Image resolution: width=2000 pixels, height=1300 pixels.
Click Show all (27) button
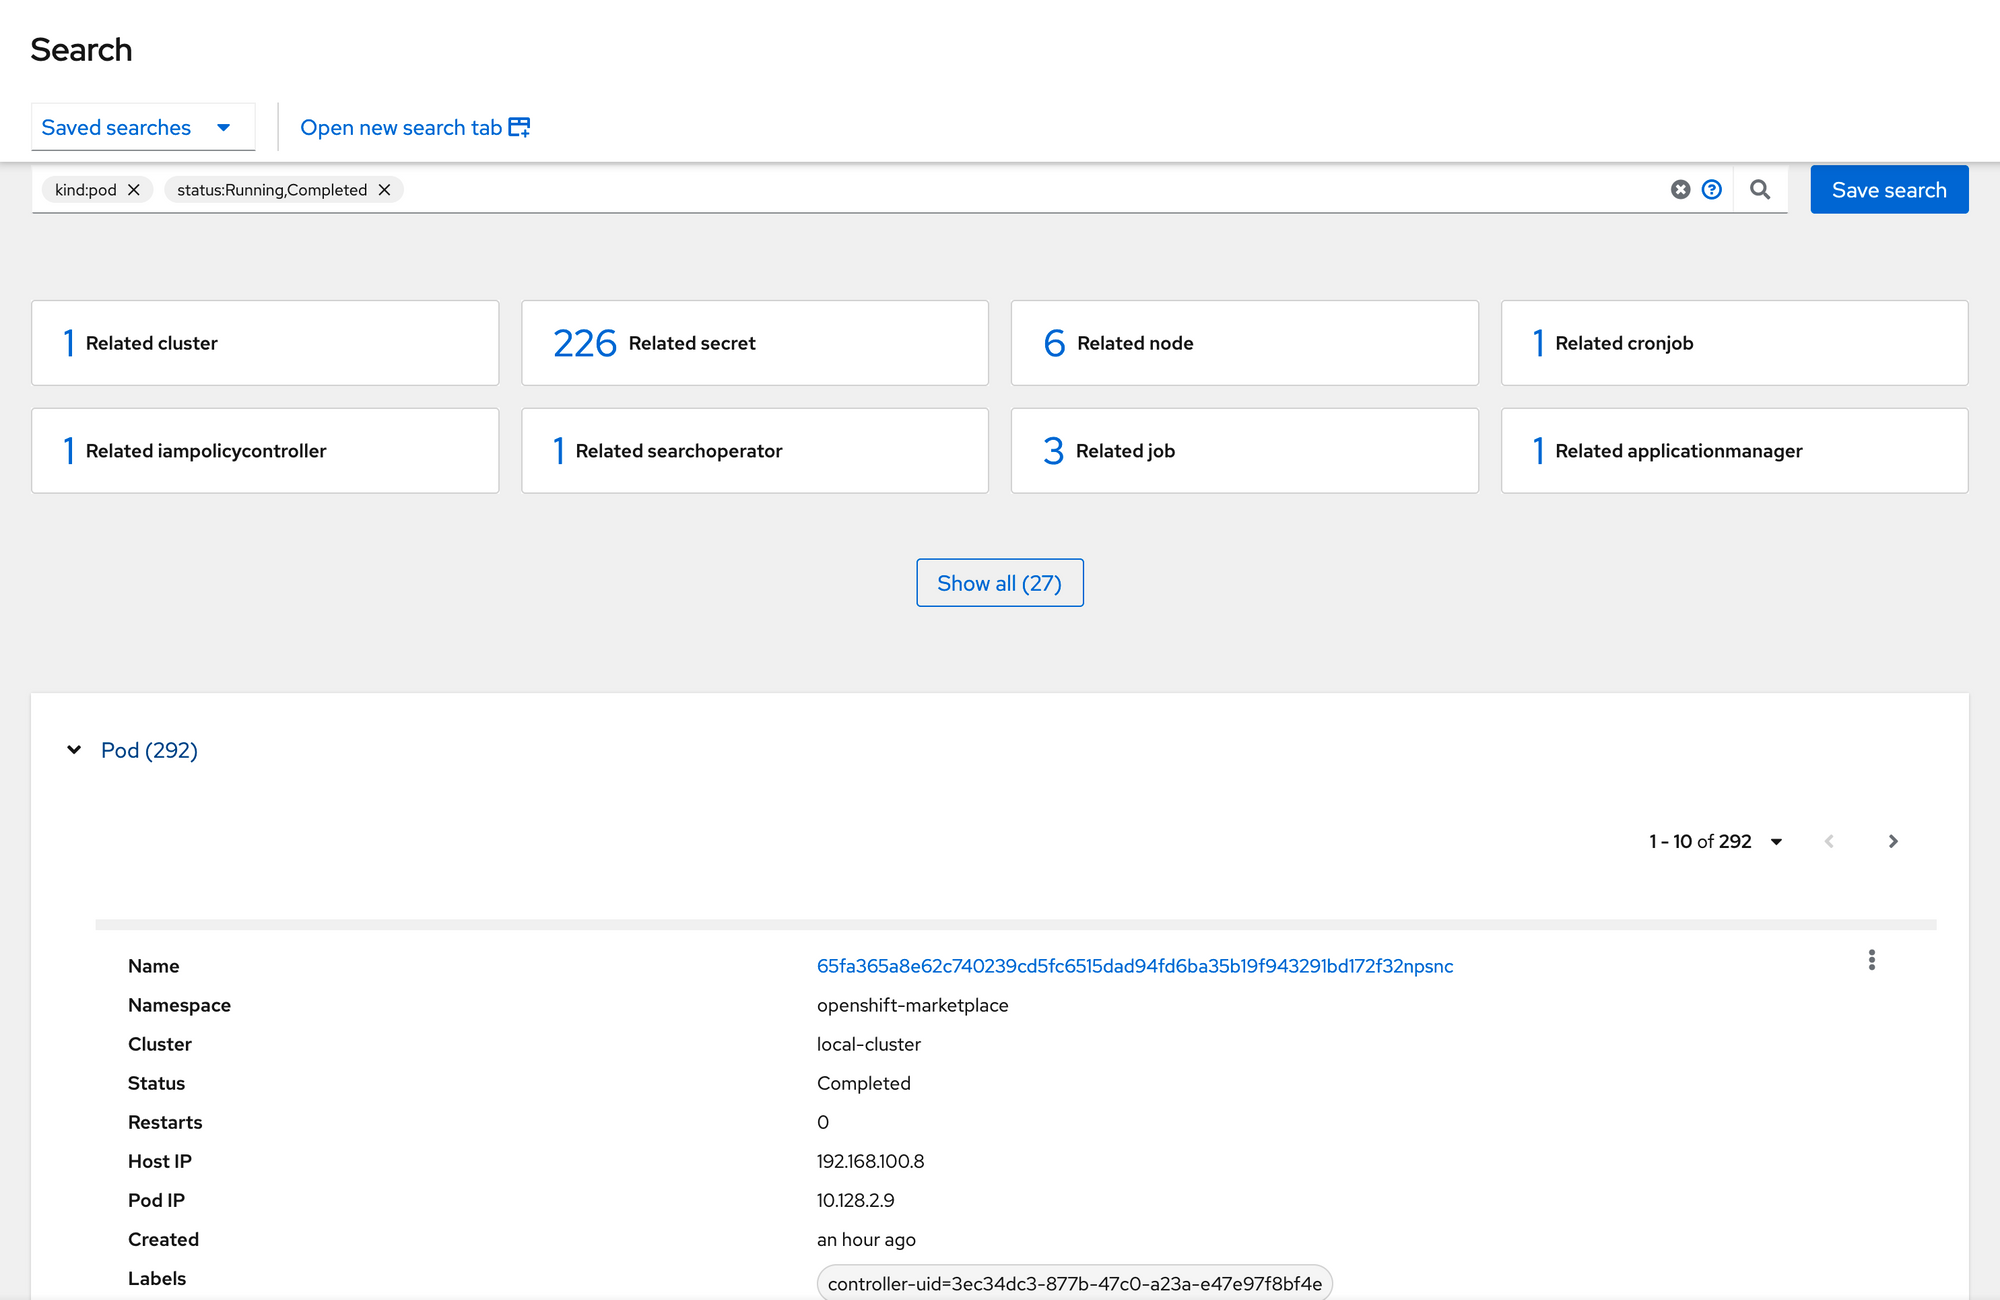point(1000,583)
